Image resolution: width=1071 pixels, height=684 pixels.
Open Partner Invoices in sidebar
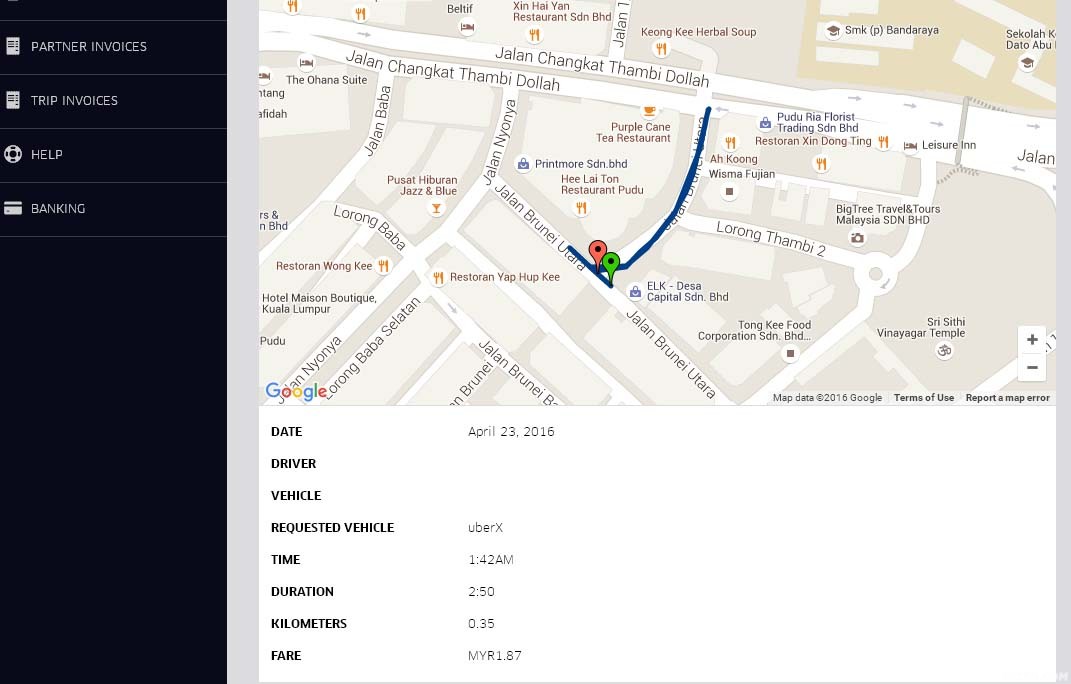point(88,47)
